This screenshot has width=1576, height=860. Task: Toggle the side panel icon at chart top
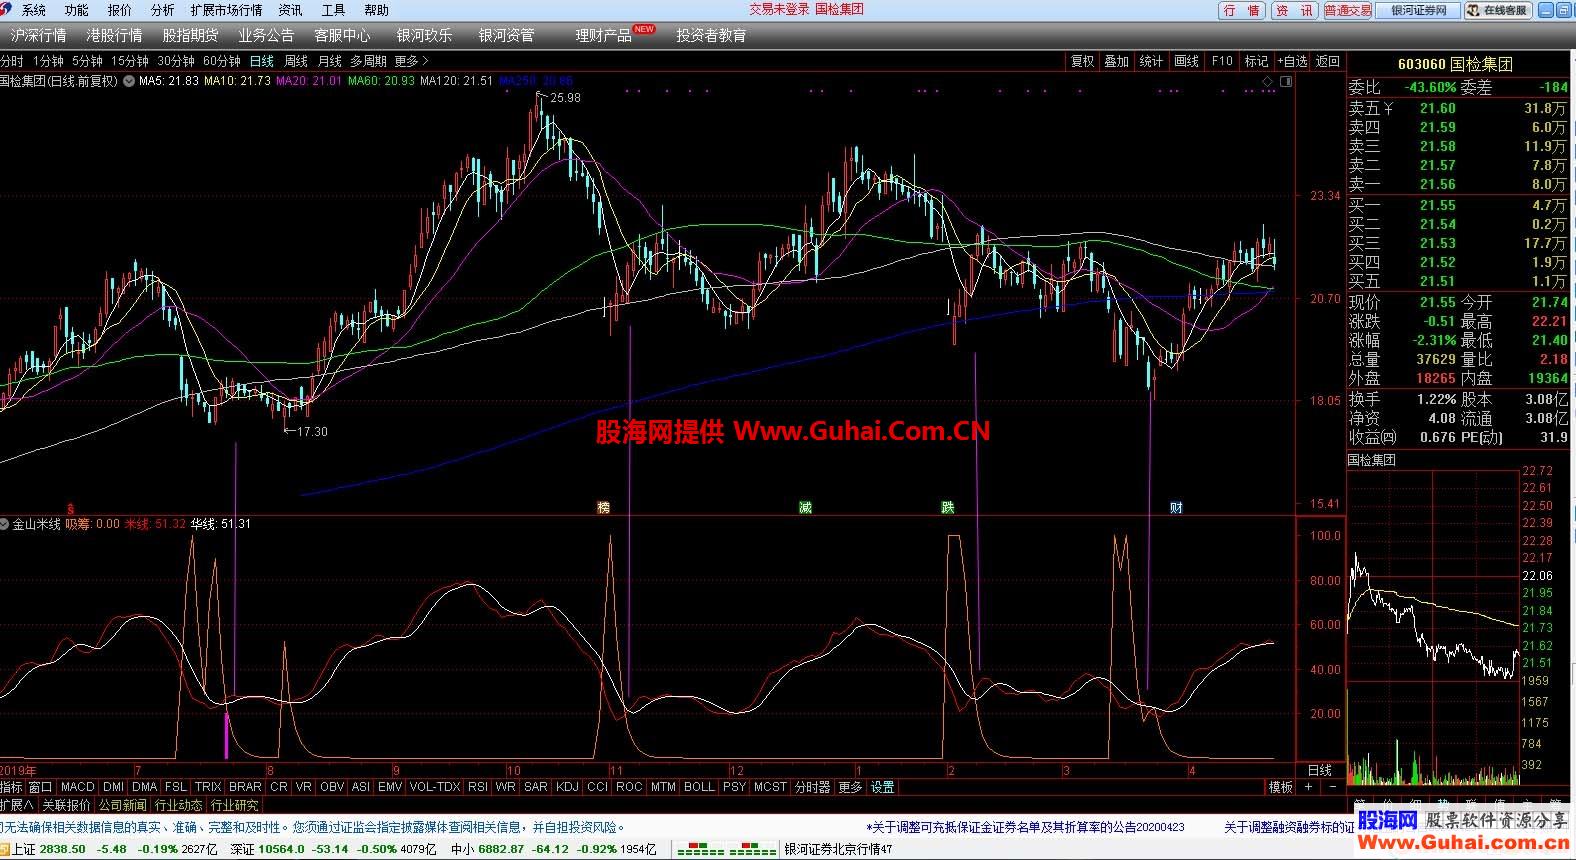pos(1286,81)
